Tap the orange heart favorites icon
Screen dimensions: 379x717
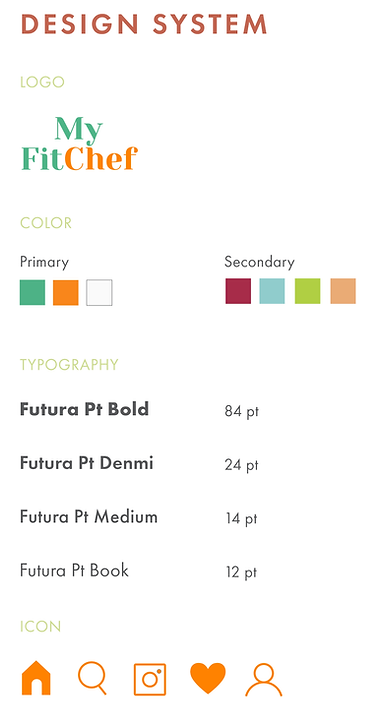pos(208,678)
